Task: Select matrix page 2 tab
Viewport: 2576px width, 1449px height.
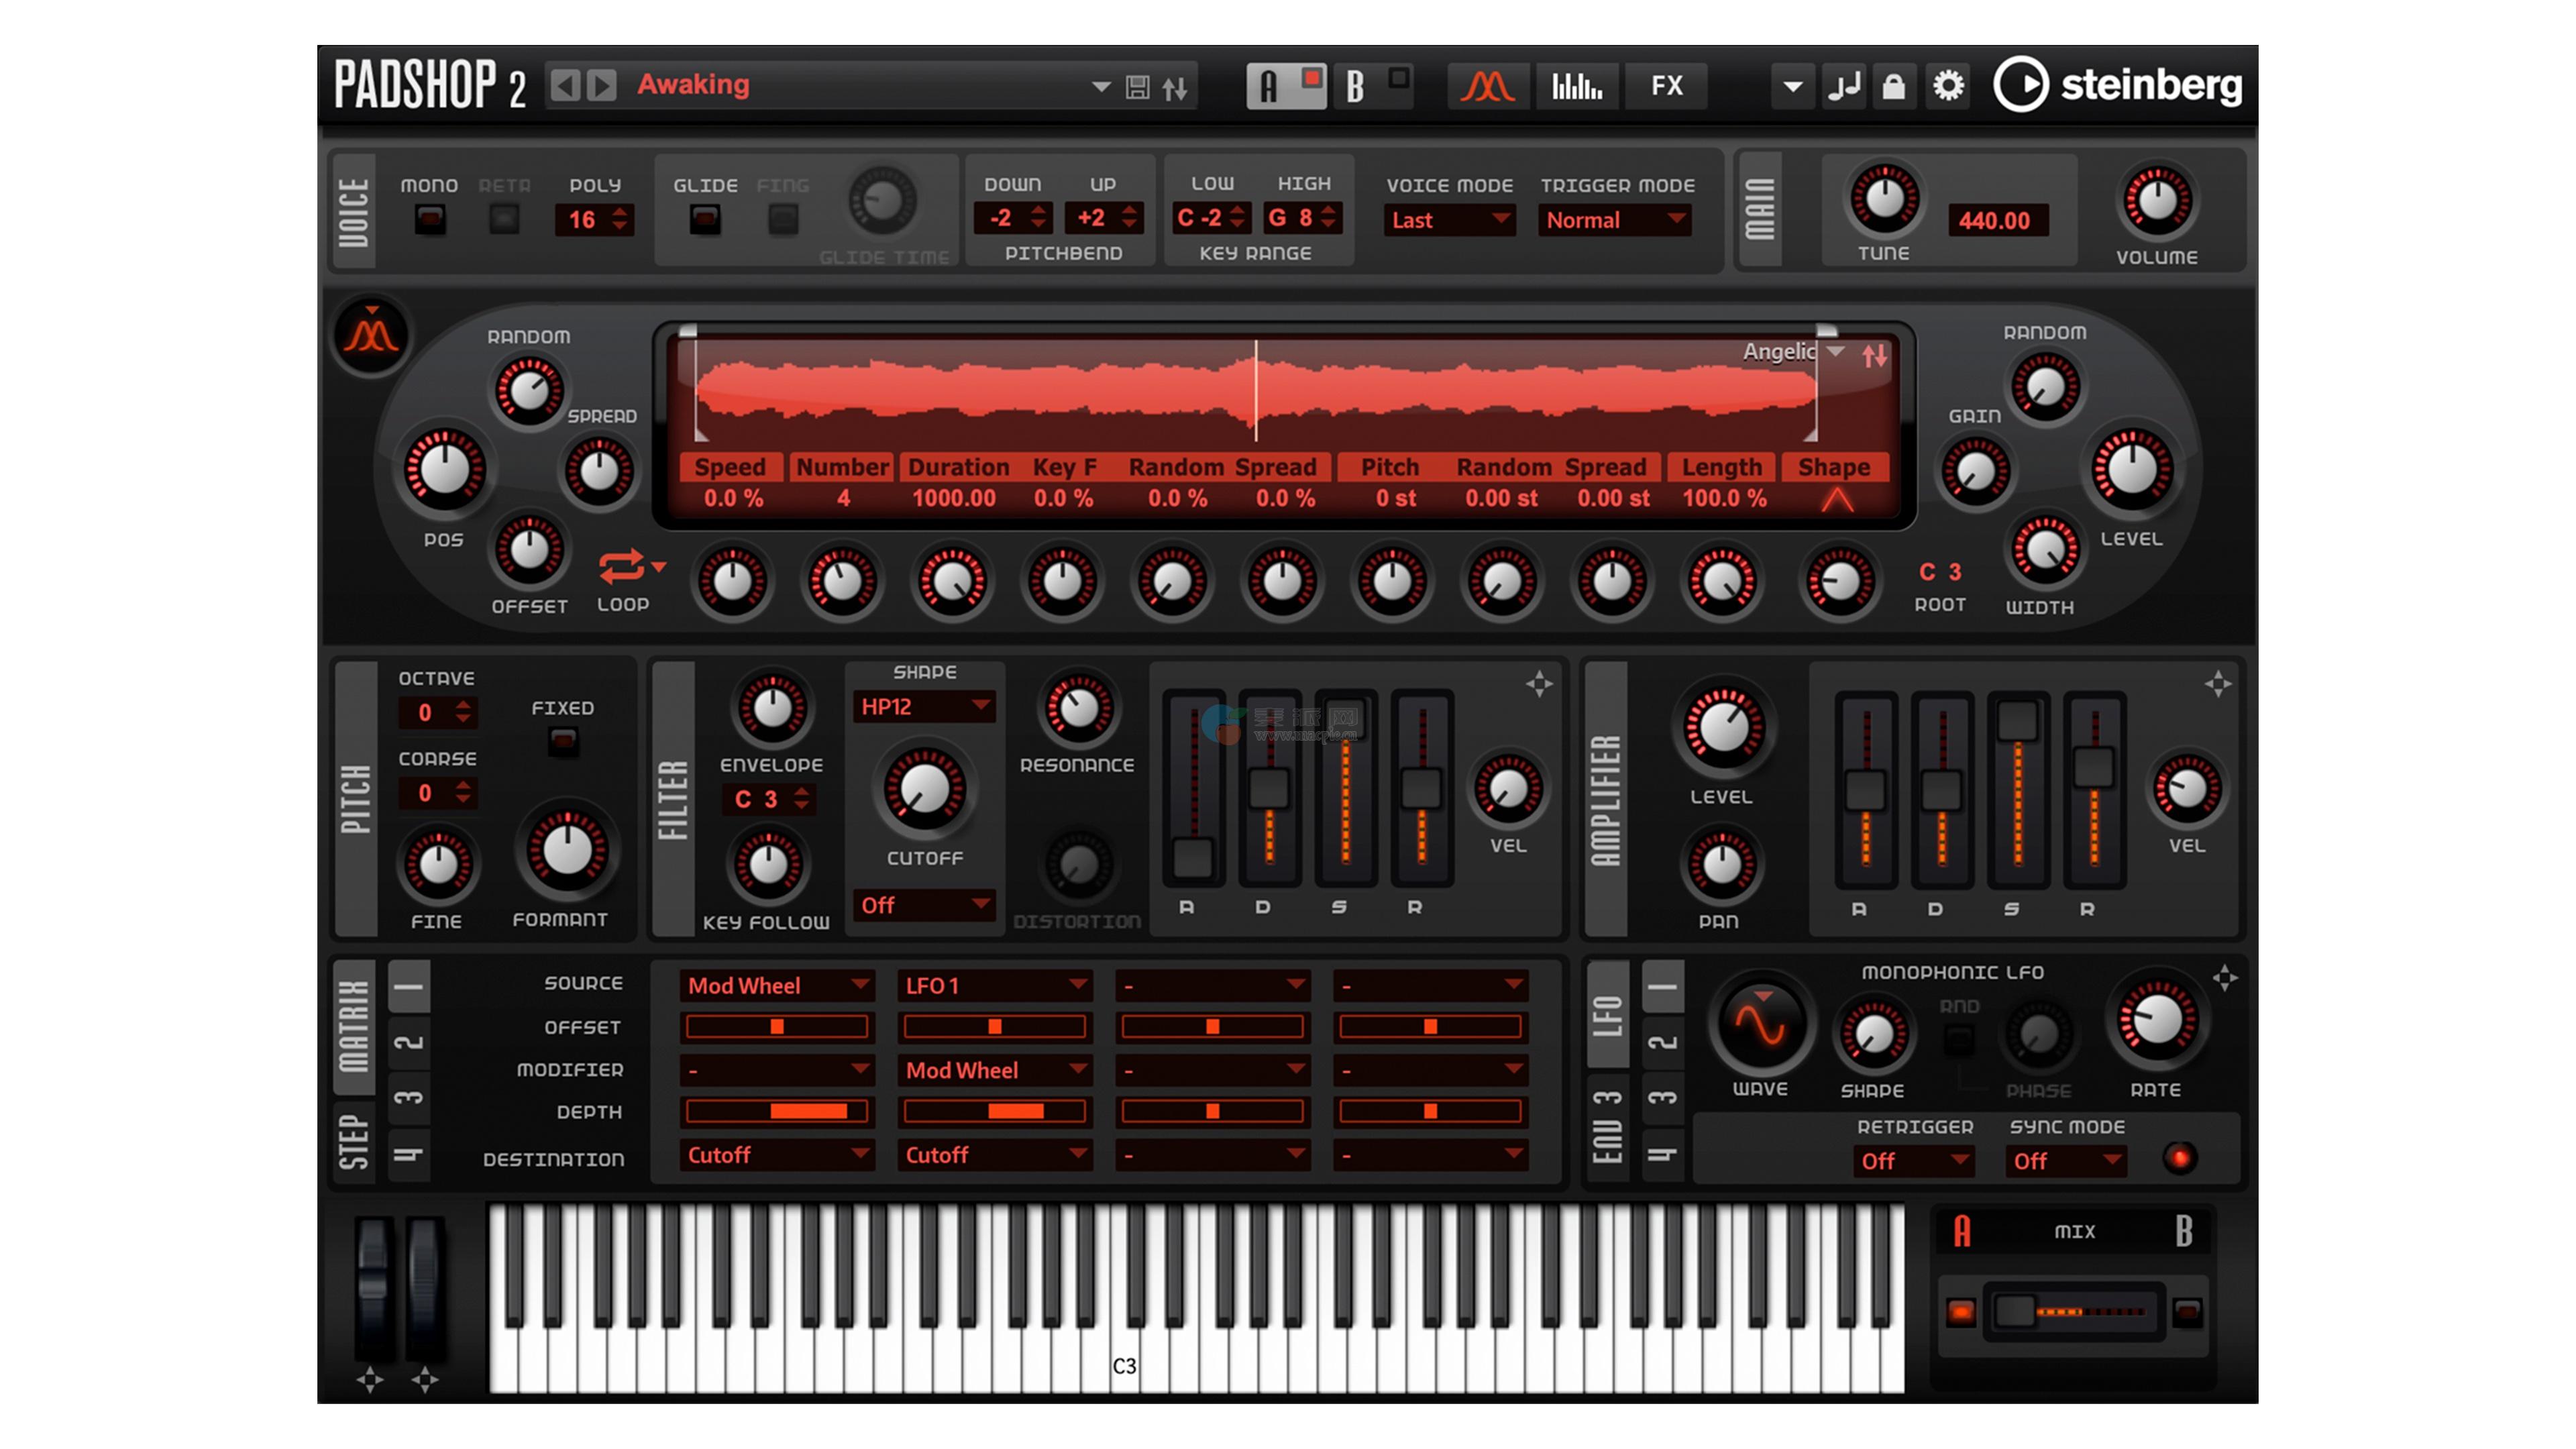Action: click(409, 1043)
